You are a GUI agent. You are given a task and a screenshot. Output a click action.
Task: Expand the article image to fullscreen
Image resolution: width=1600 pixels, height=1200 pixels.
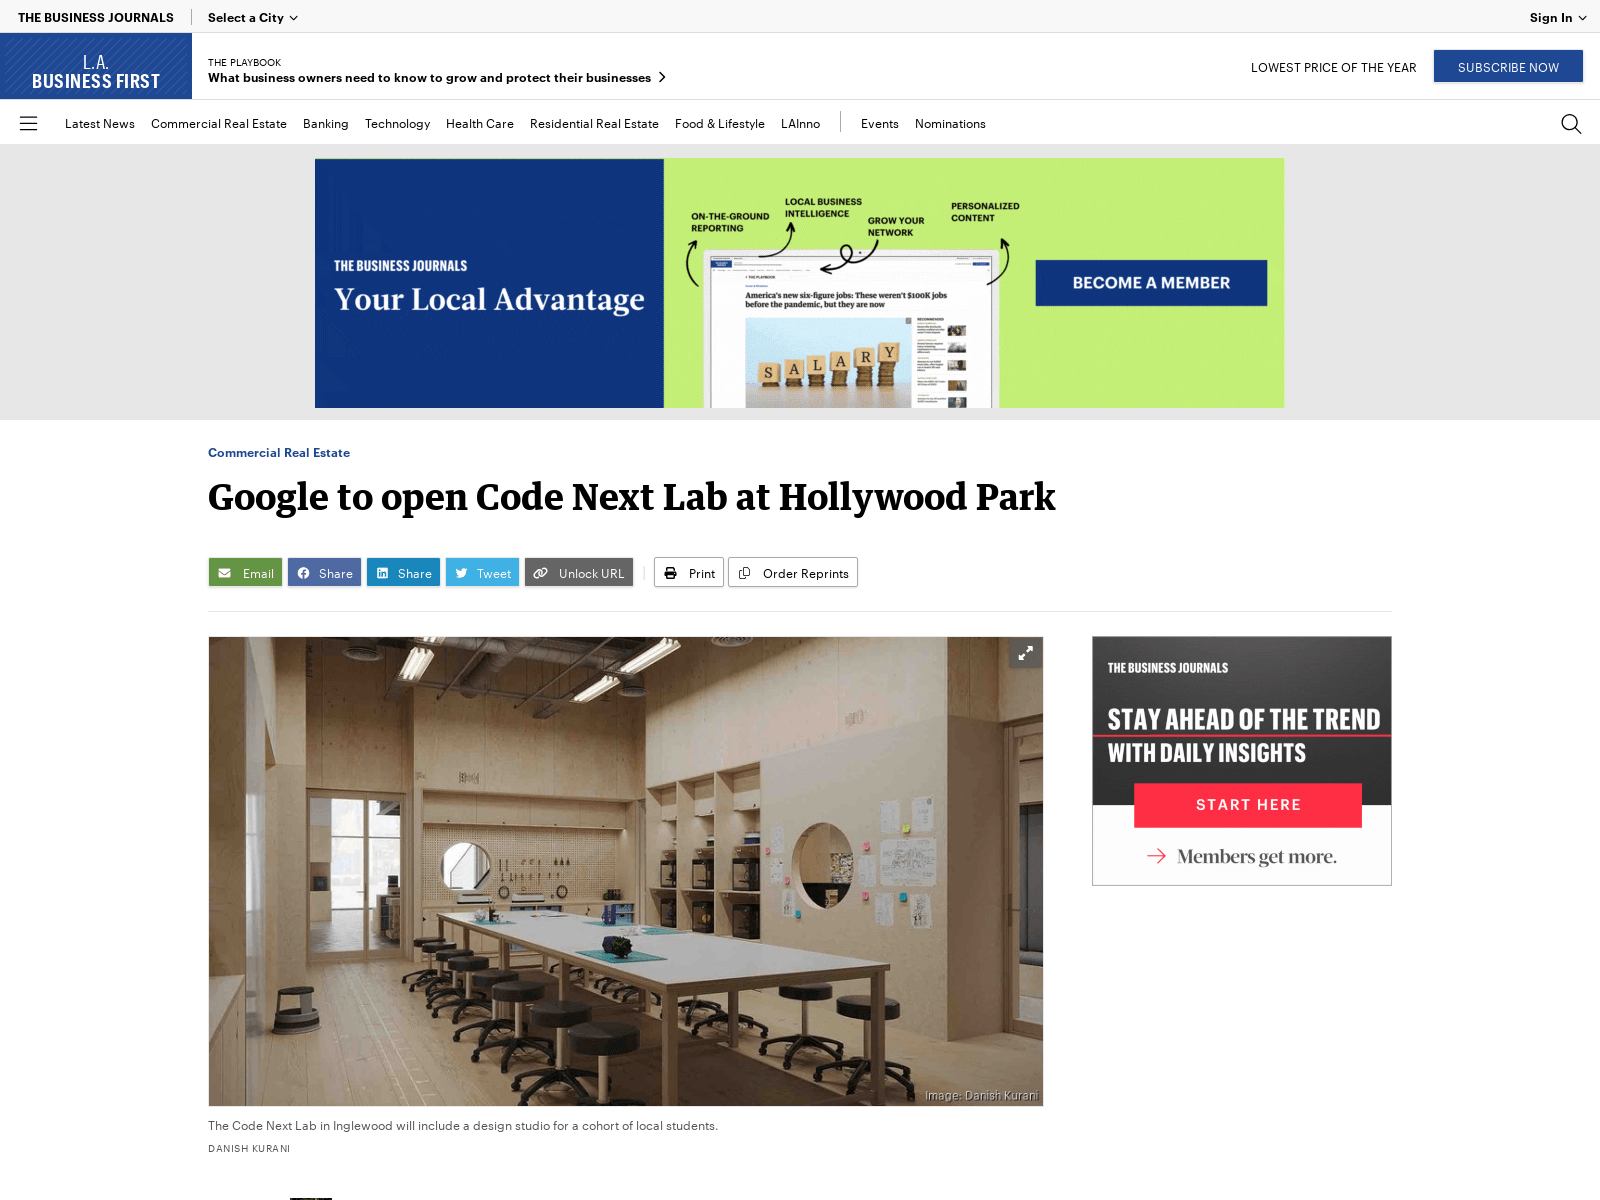pyautogui.click(x=1025, y=653)
